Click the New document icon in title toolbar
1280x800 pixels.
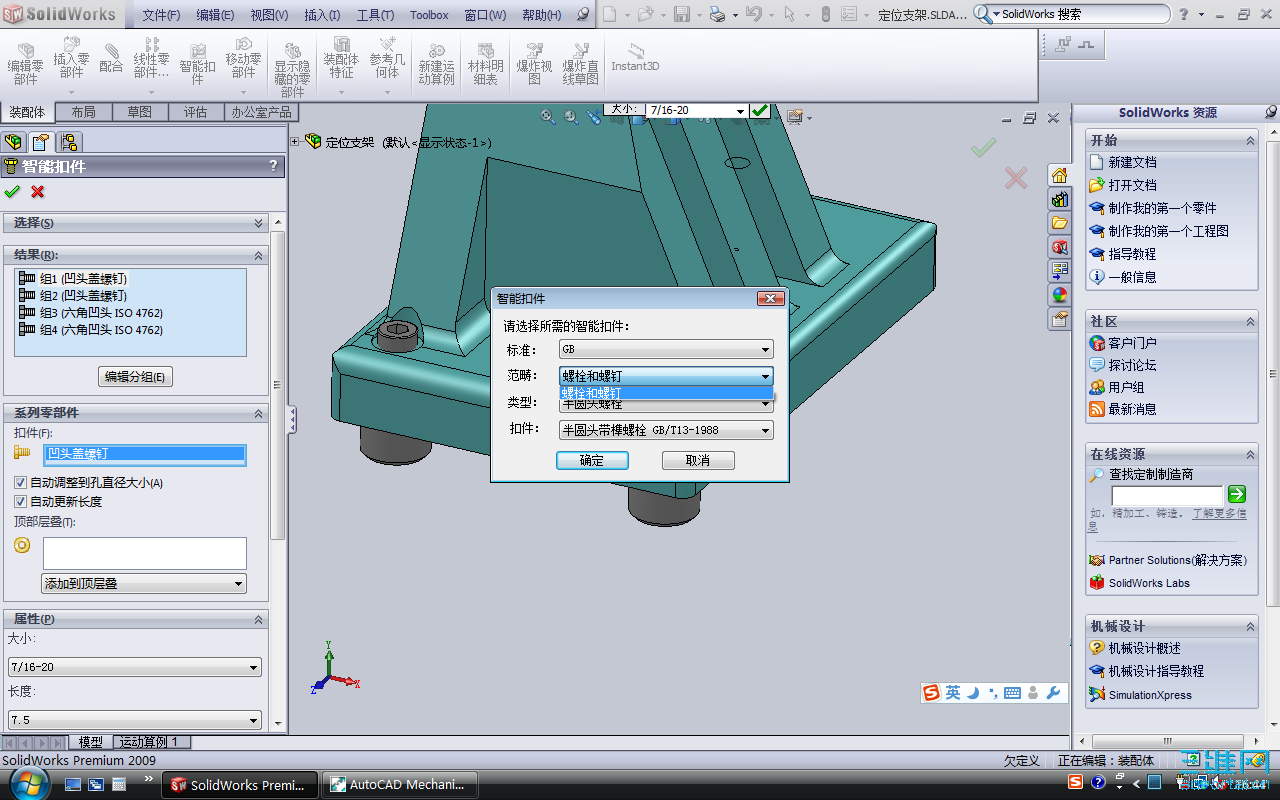coord(610,14)
